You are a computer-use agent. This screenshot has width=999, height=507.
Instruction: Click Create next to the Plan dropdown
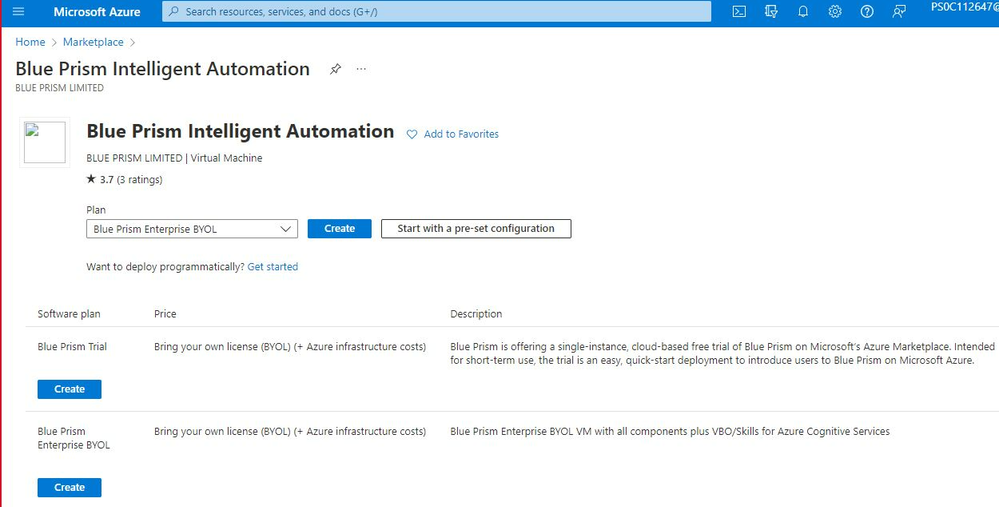pos(340,229)
